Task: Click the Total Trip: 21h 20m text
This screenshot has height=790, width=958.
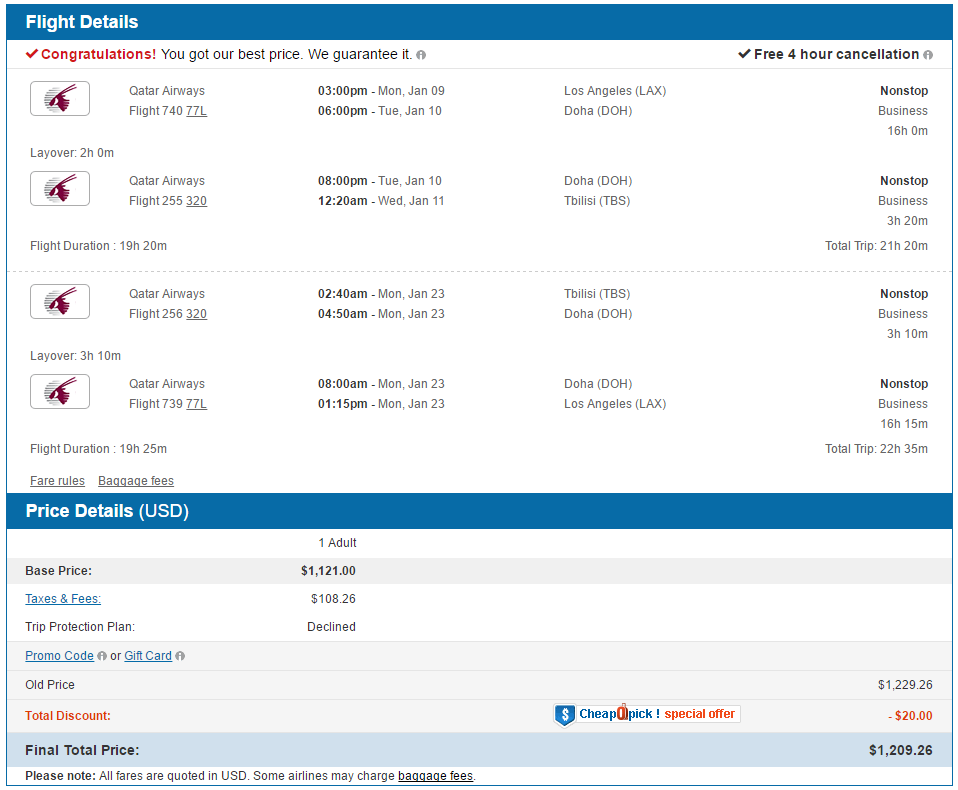Action: coord(876,246)
